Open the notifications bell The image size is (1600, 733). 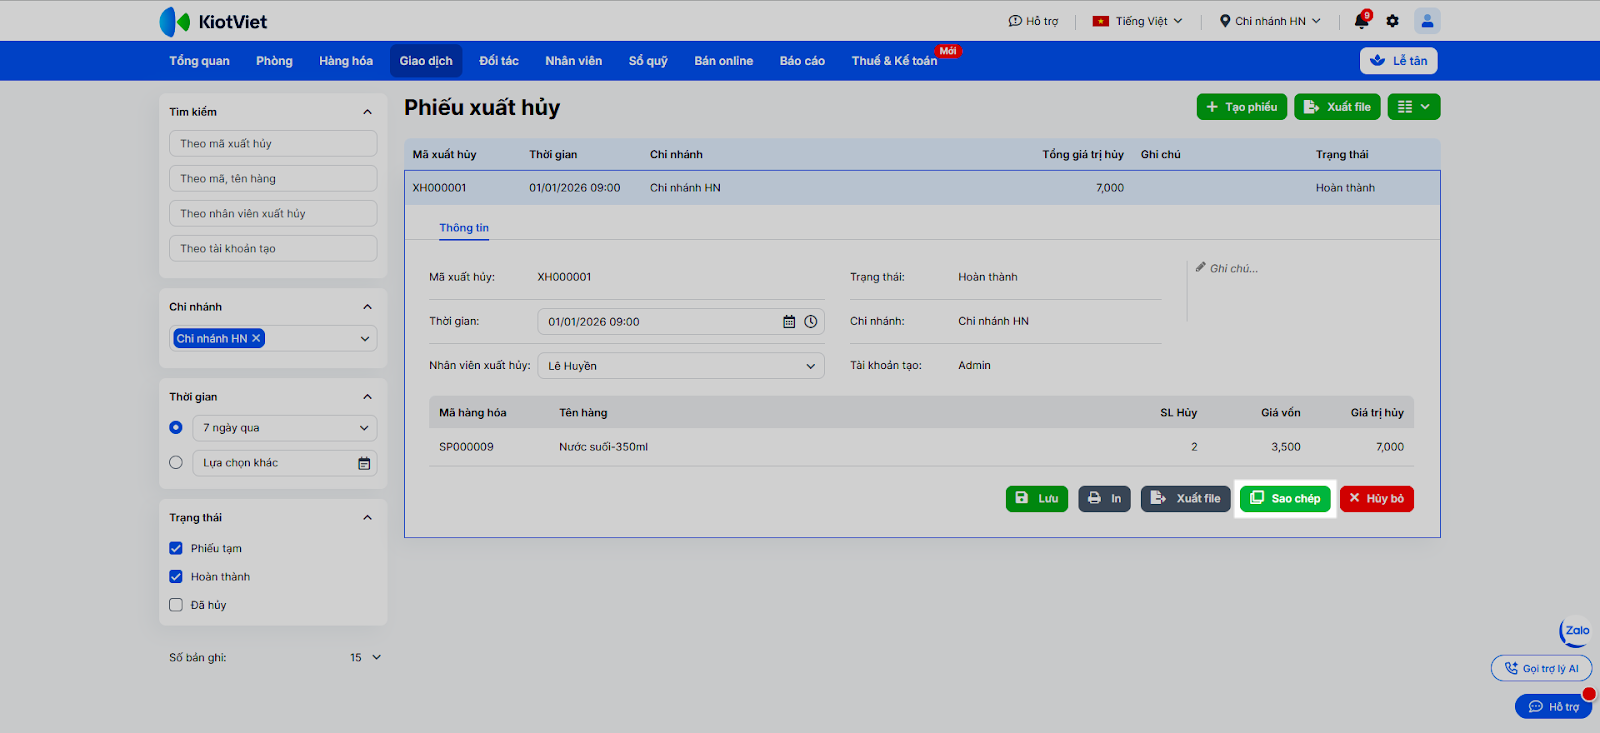[1361, 21]
